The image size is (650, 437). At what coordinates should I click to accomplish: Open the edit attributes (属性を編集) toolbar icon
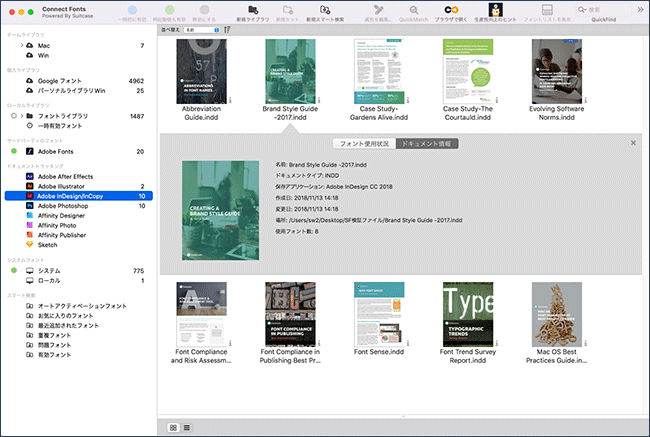[x=378, y=10]
